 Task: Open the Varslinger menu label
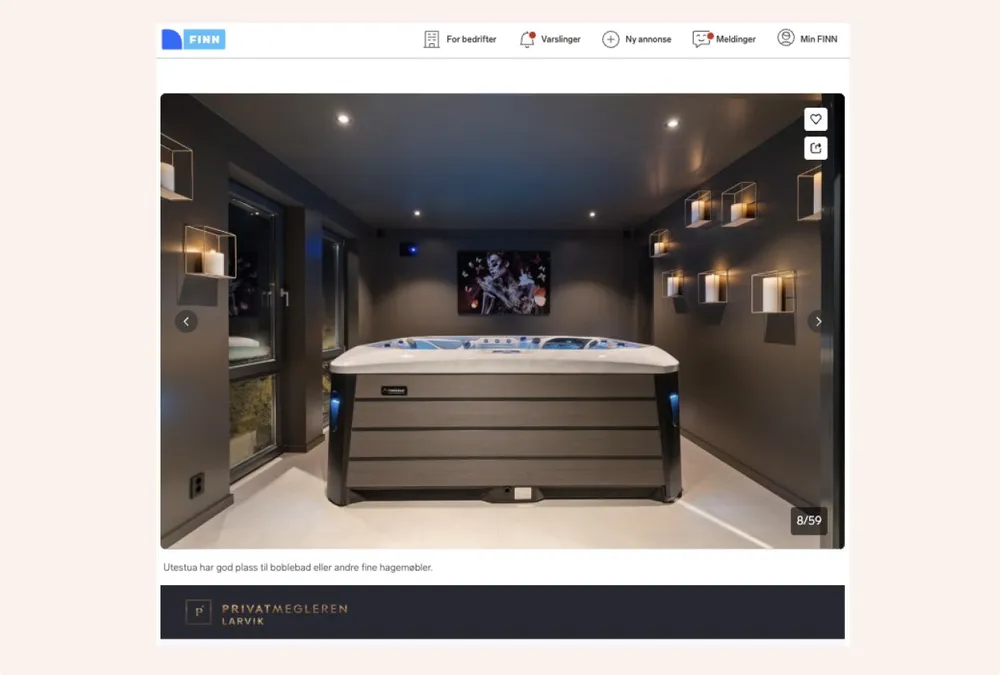coord(561,39)
